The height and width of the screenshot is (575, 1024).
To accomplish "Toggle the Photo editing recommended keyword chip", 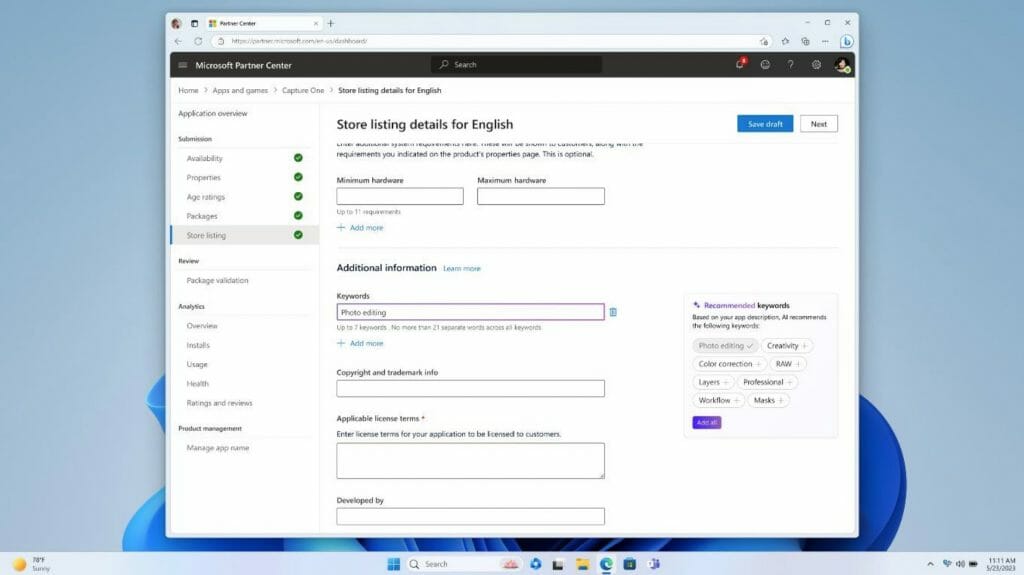I will pos(725,346).
